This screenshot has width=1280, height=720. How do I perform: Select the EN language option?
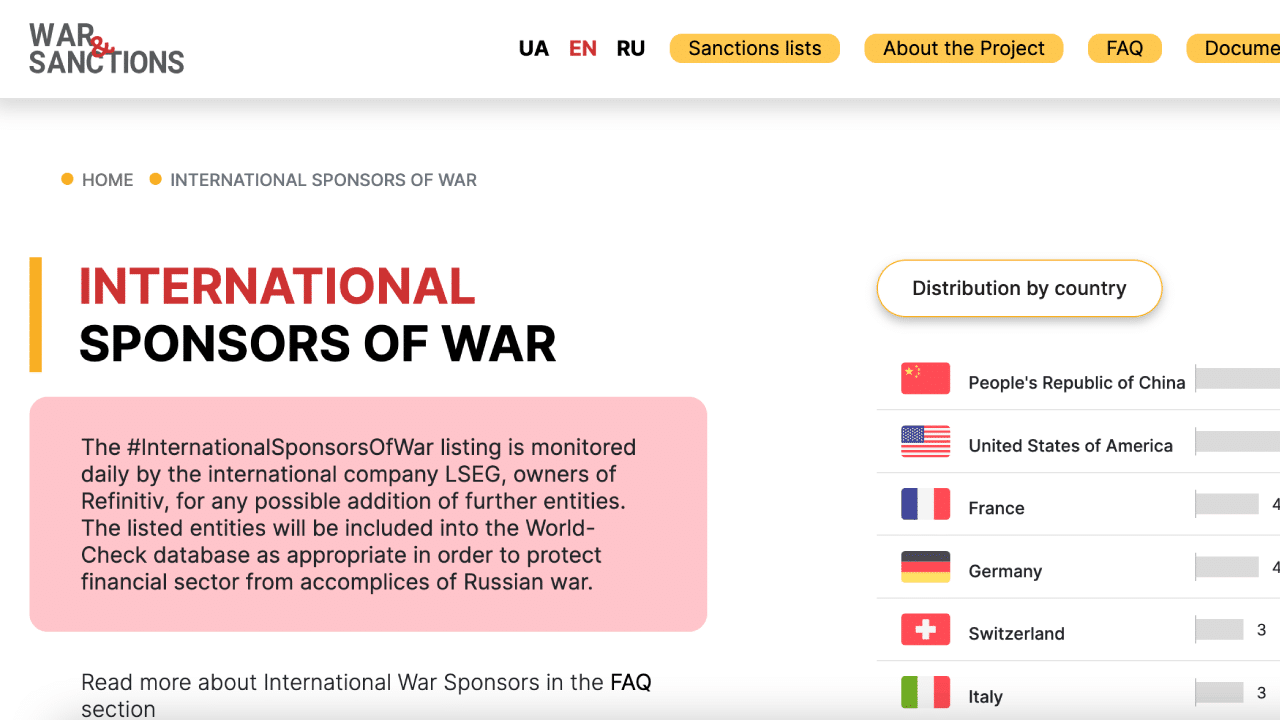tap(582, 49)
